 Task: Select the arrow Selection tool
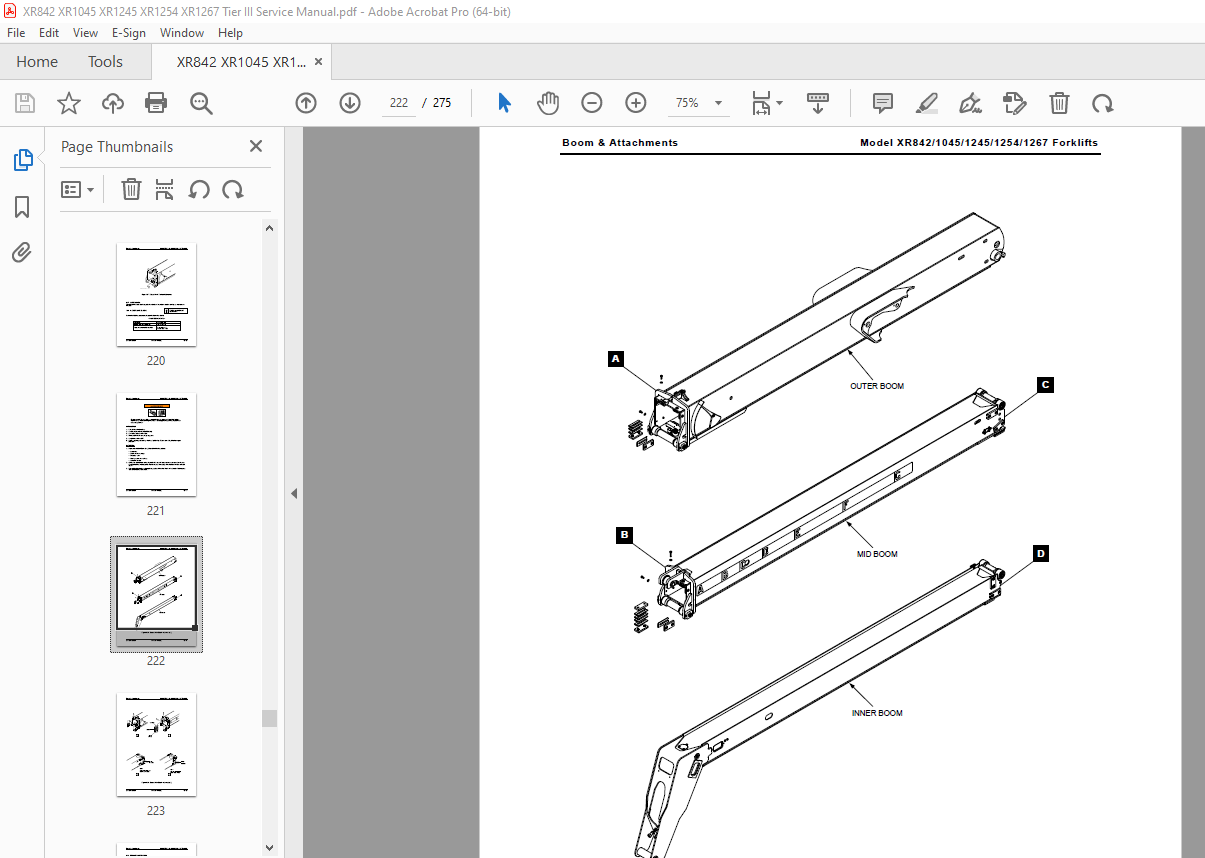(x=504, y=103)
